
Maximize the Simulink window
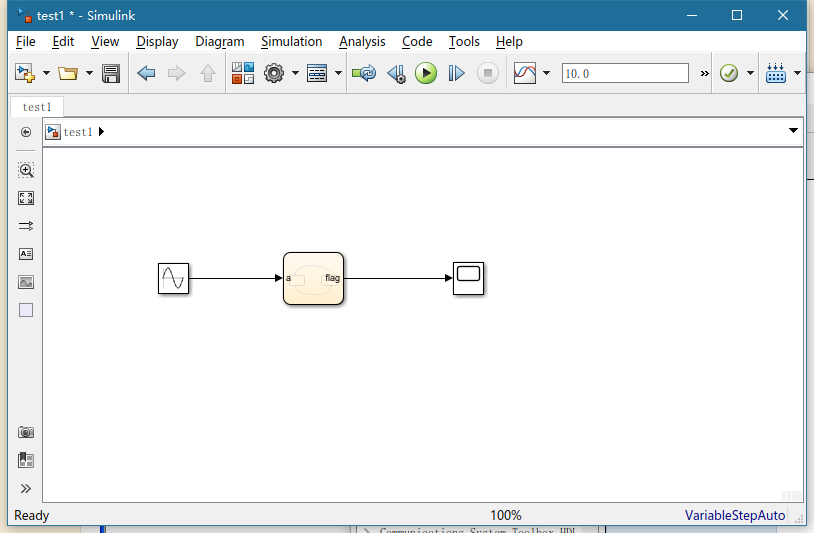click(x=737, y=16)
